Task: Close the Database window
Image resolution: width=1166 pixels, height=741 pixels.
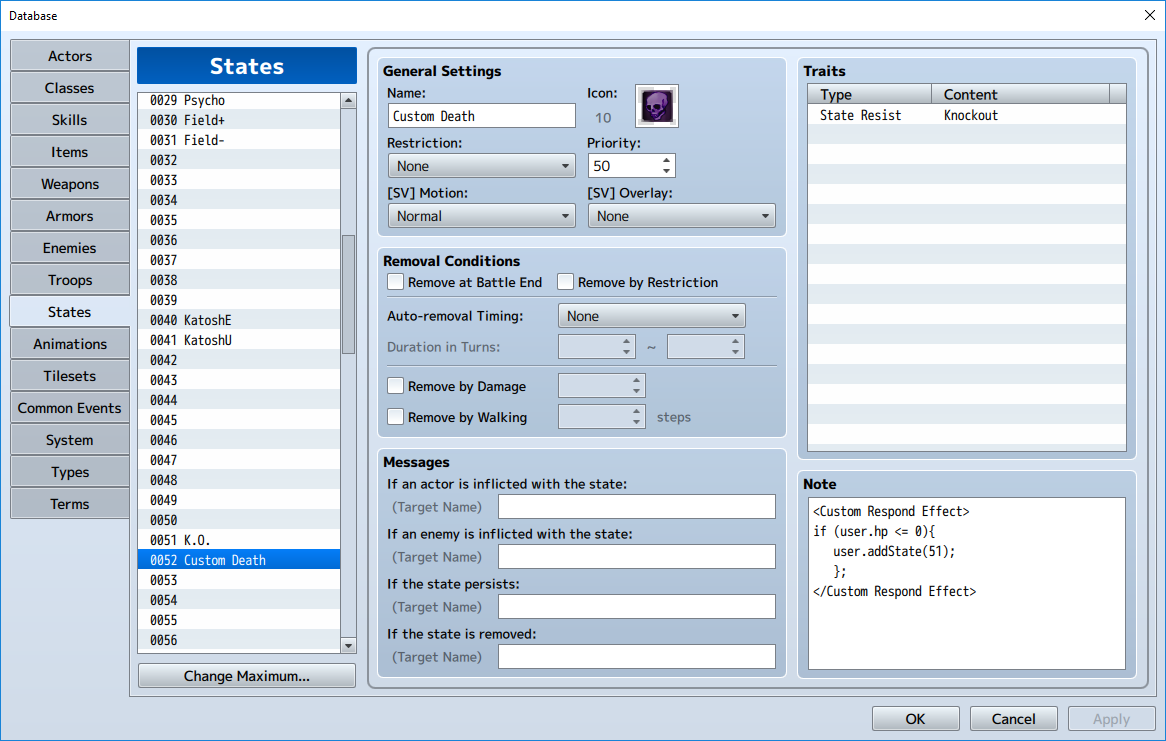Action: [1149, 15]
